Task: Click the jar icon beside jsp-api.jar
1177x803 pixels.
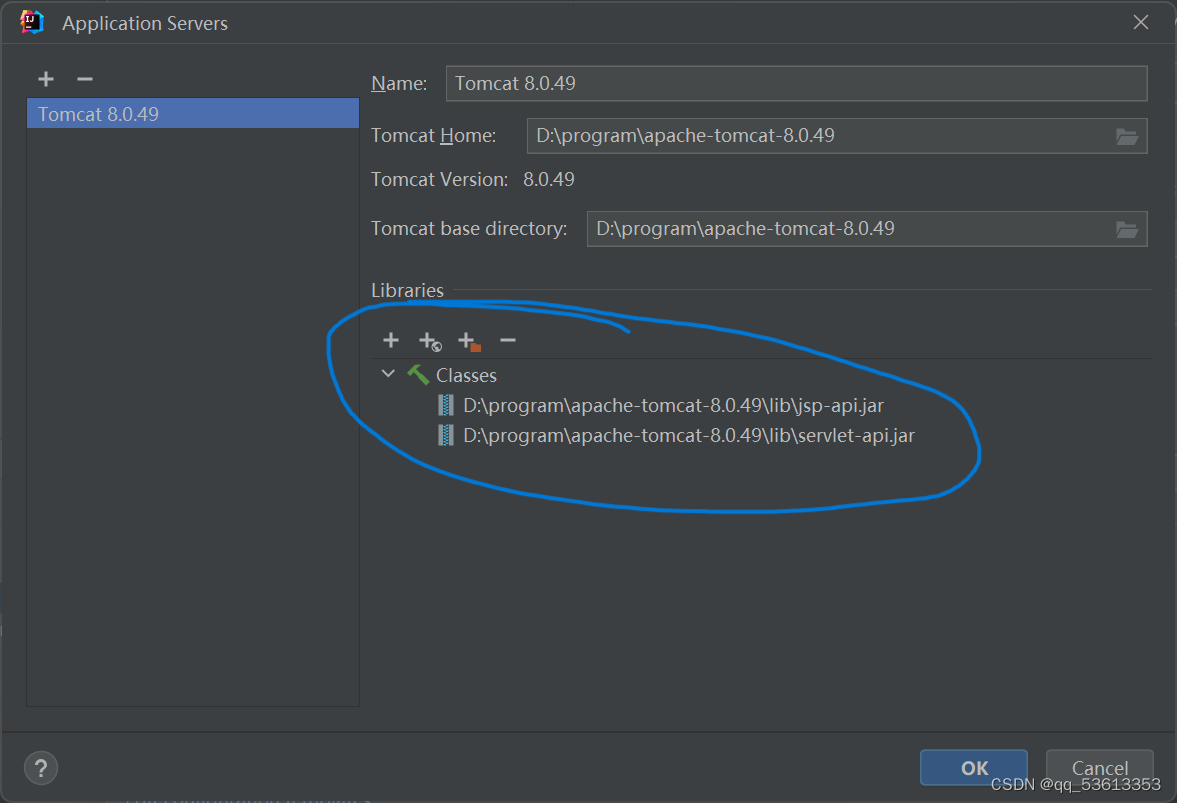Action: tap(446, 405)
